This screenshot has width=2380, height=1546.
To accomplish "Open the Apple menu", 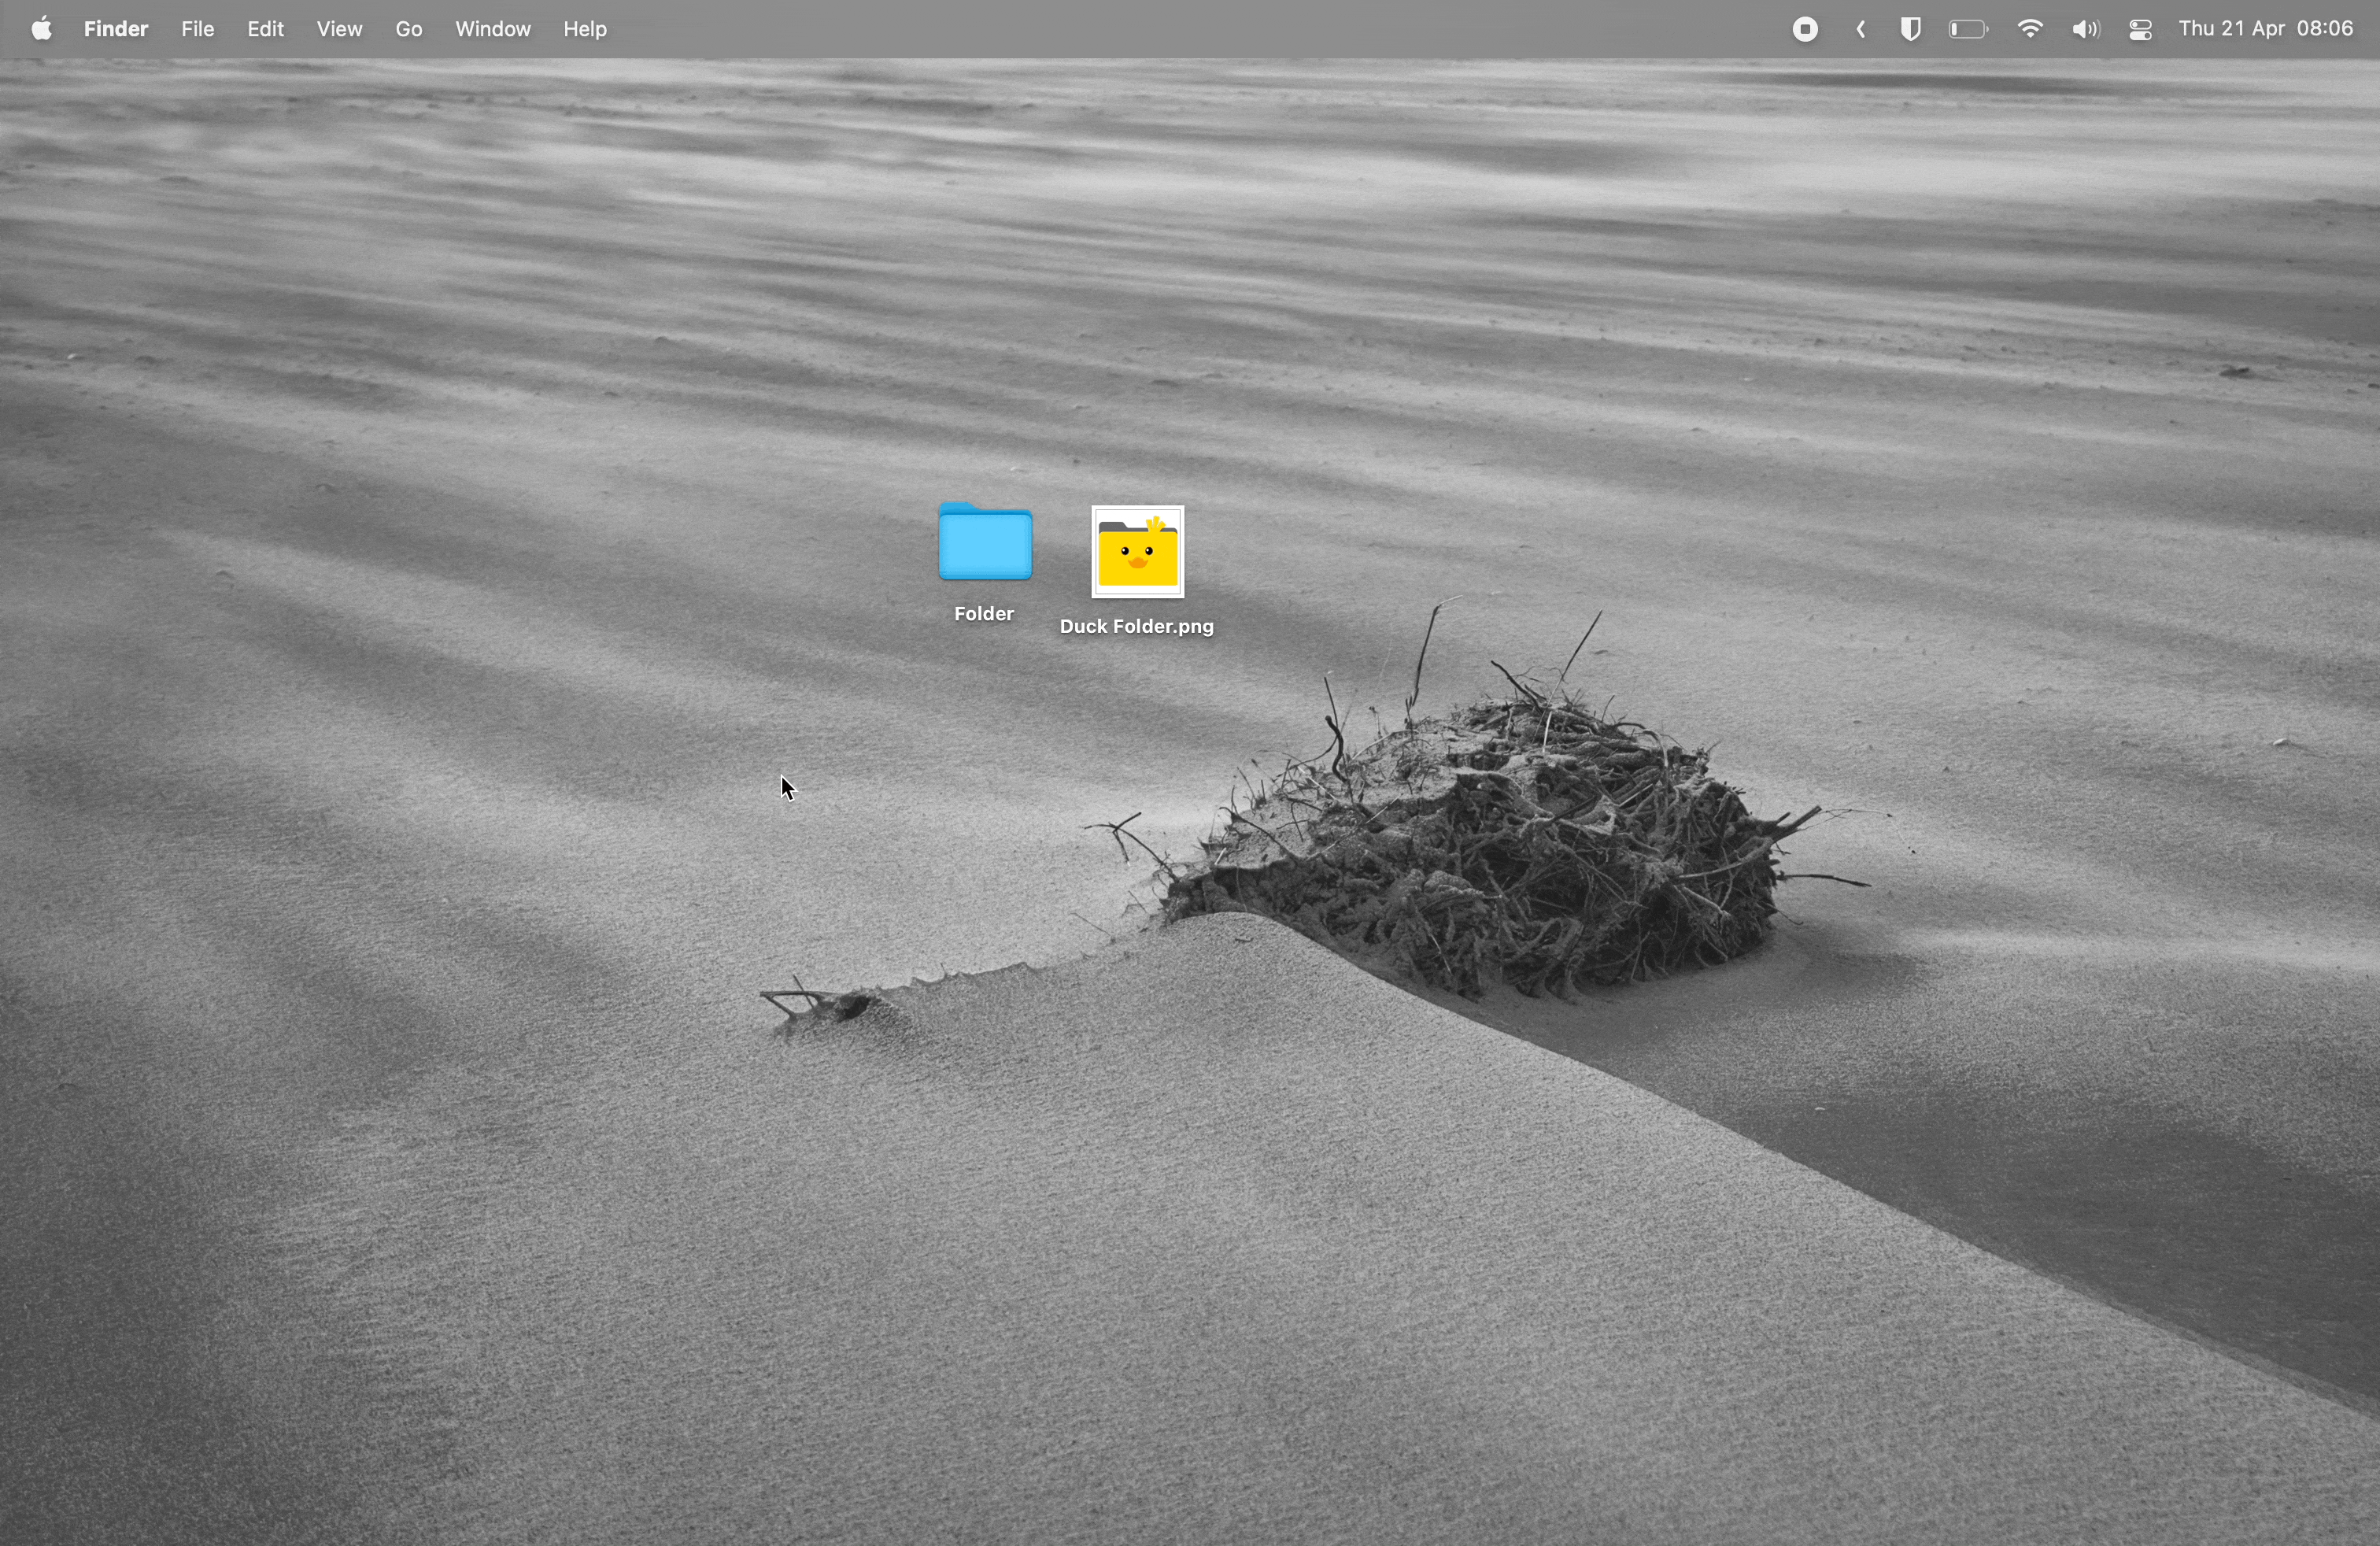I will 41,29.
